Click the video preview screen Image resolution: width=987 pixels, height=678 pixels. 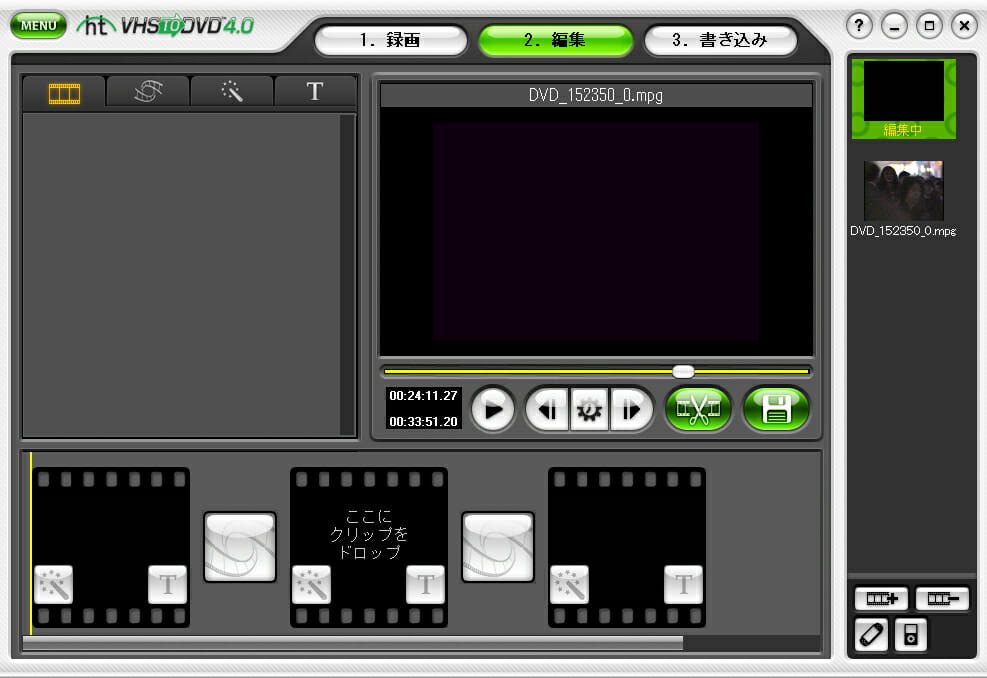595,232
